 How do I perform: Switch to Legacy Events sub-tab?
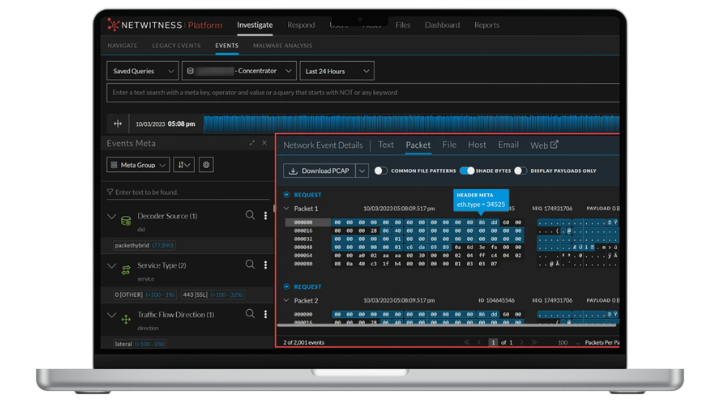click(176, 45)
